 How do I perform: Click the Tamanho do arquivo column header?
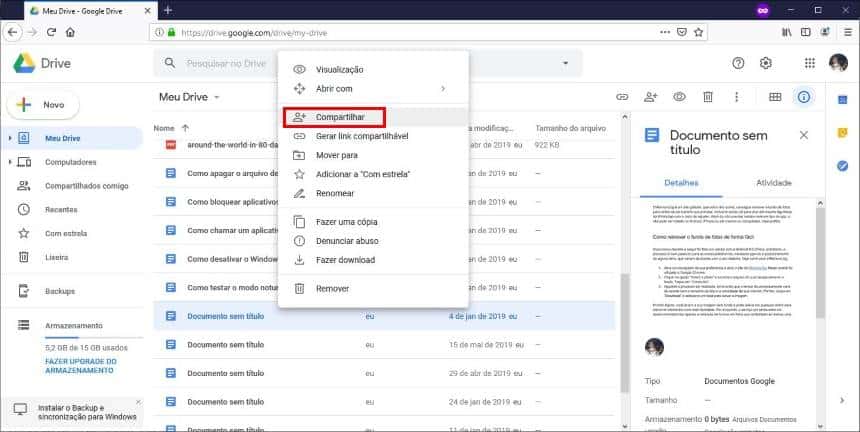tap(570, 128)
